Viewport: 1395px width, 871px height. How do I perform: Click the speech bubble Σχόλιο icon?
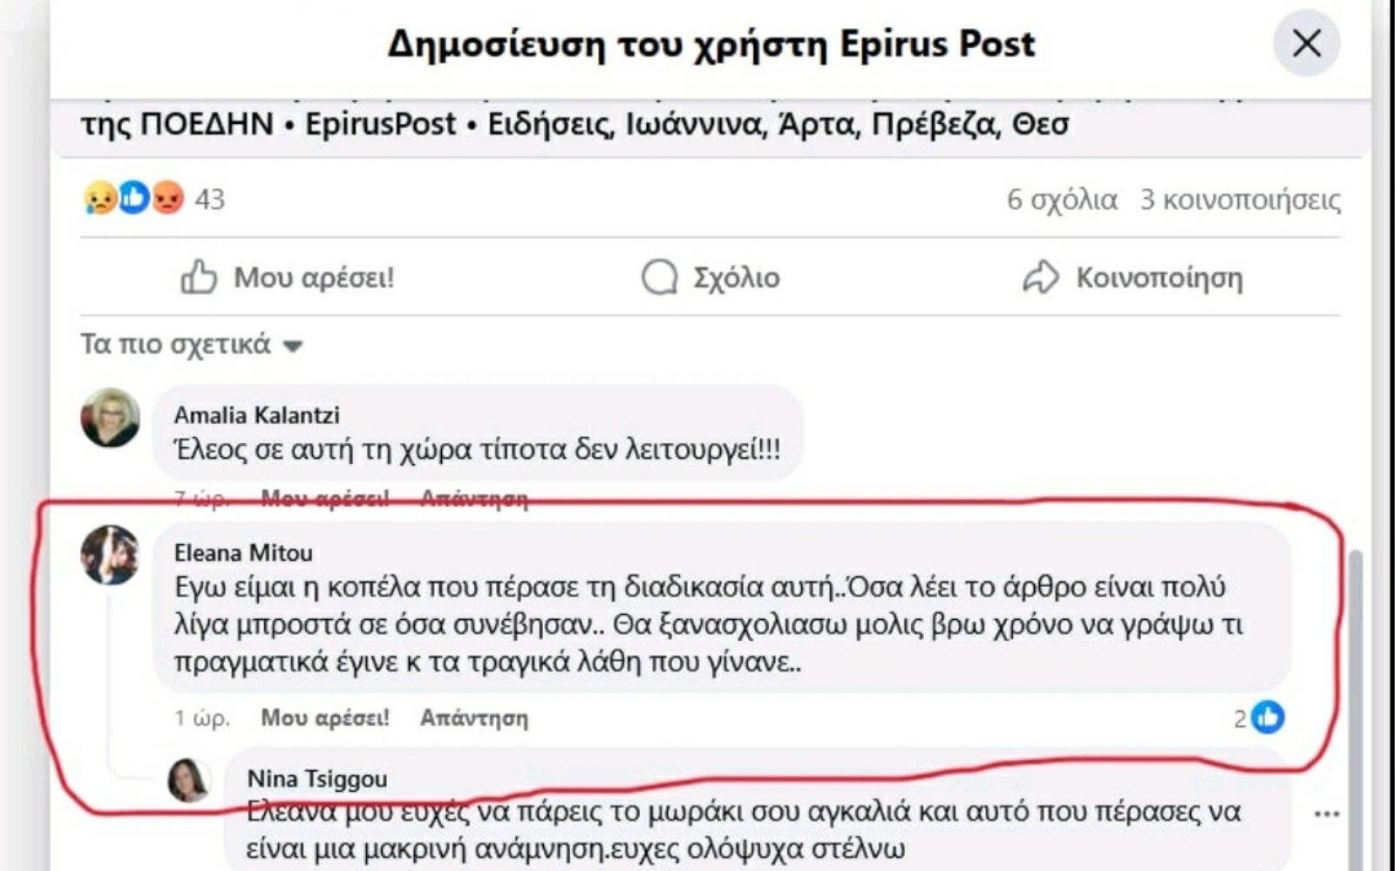click(x=659, y=277)
